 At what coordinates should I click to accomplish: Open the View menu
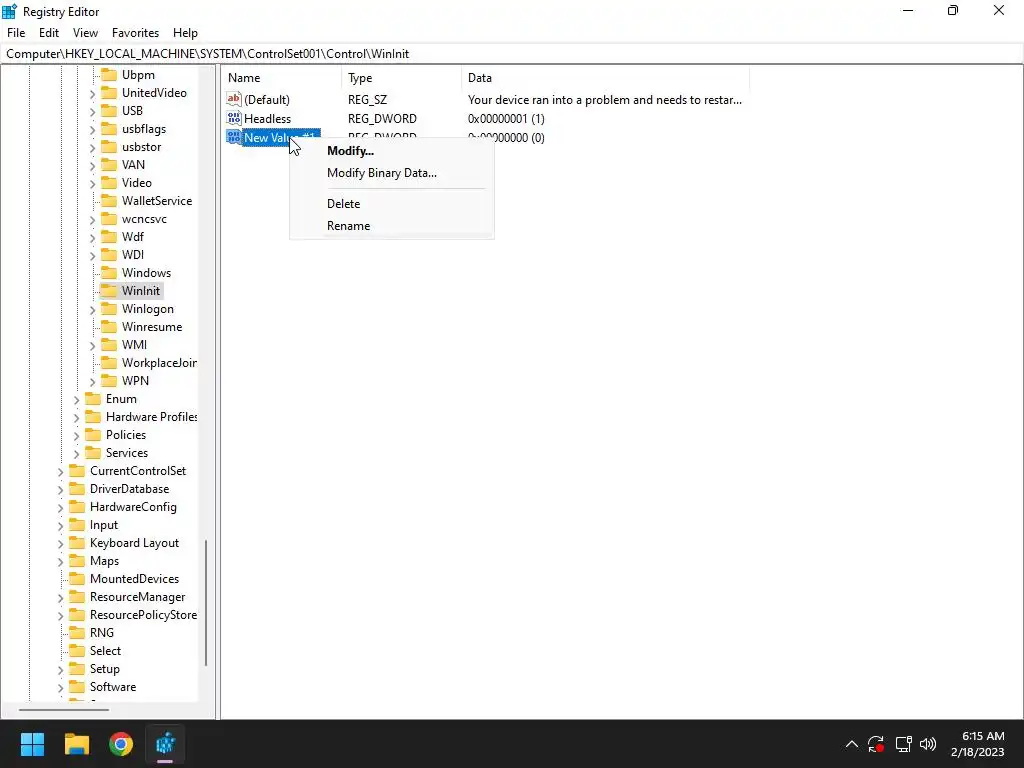[x=86, y=33]
